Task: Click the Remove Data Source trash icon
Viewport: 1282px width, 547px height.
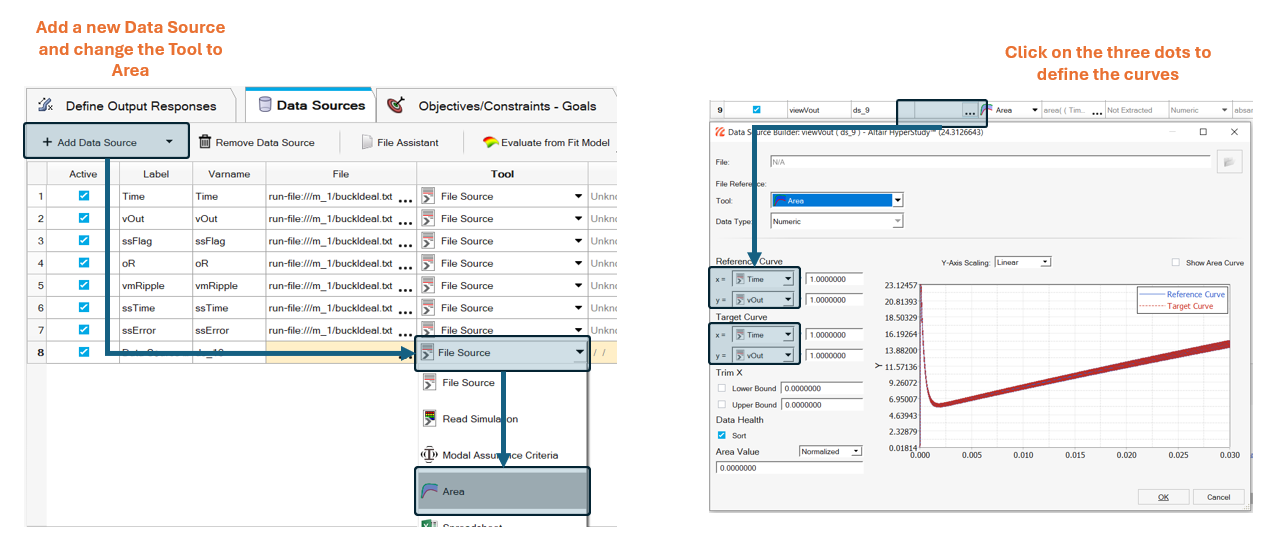Action: 205,142
